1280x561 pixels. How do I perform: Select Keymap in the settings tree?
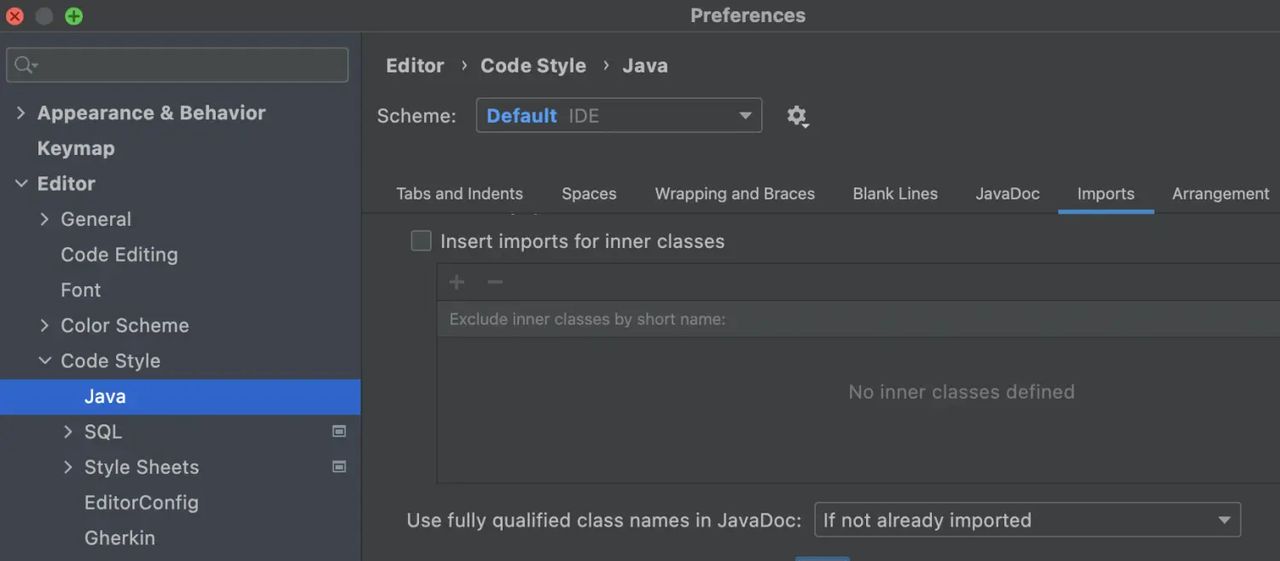(76, 148)
